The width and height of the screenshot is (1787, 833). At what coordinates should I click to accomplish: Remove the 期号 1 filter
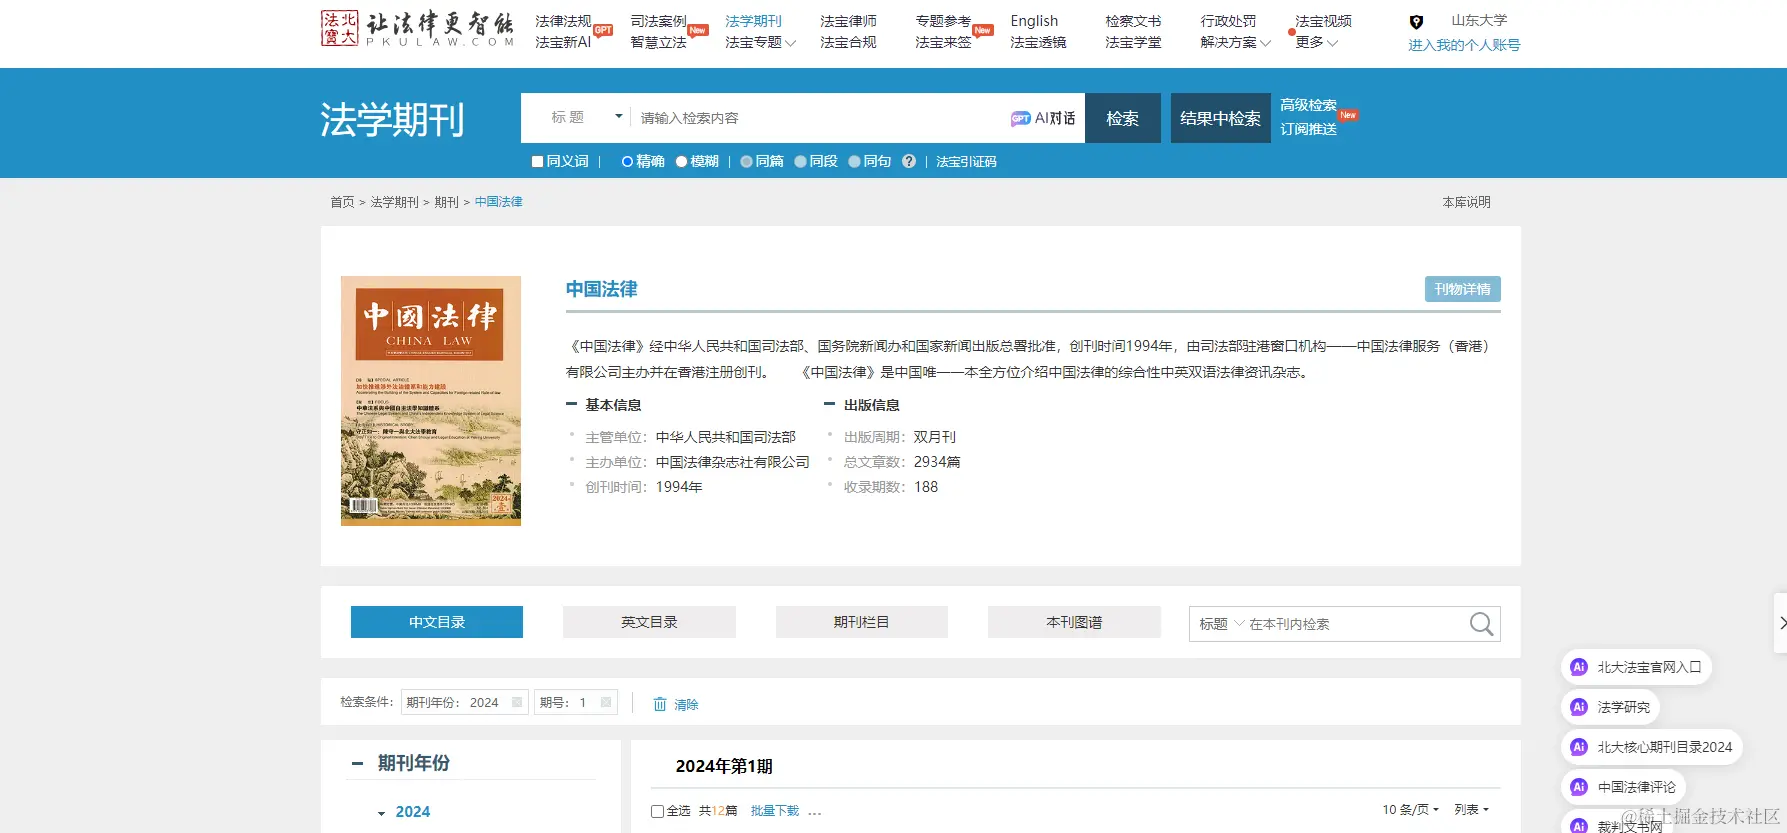tap(606, 702)
